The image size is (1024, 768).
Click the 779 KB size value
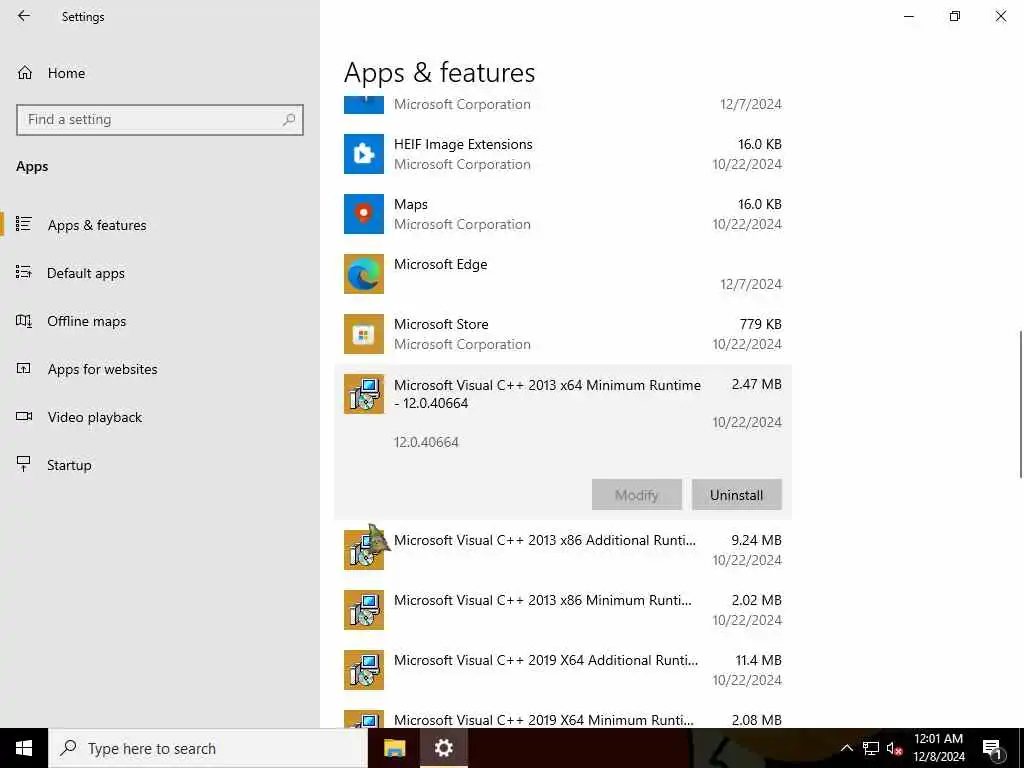(x=761, y=325)
